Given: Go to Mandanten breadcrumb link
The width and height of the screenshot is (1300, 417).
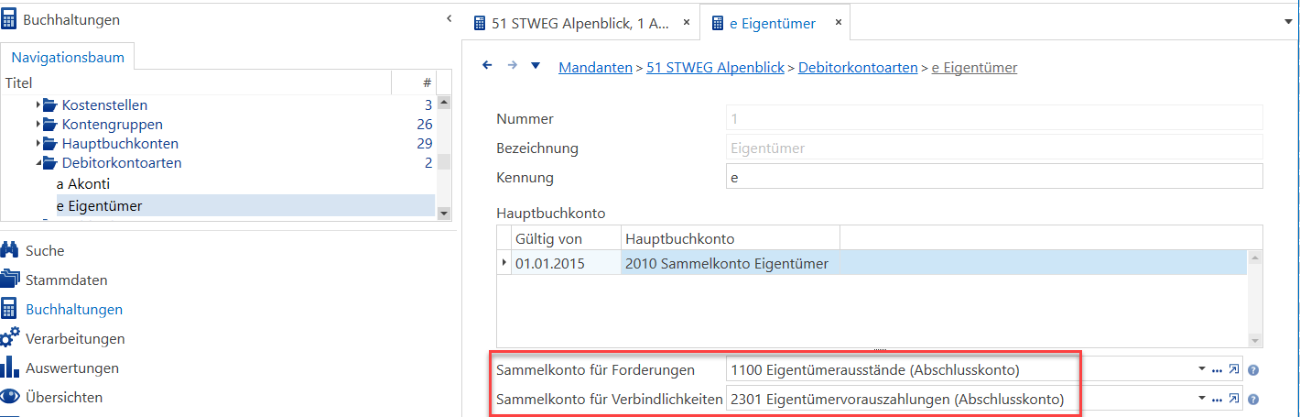Looking at the screenshot, I should [596, 68].
